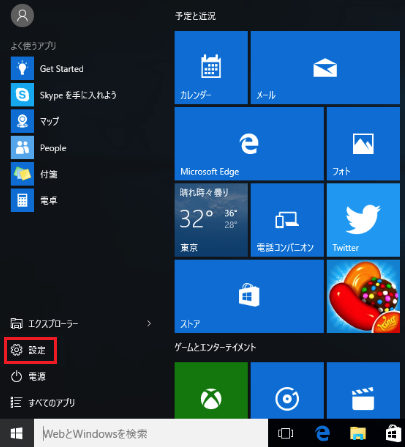This screenshot has height=447, width=405.
Task: Open the フォト photos tile
Action: click(x=363, y=144)
